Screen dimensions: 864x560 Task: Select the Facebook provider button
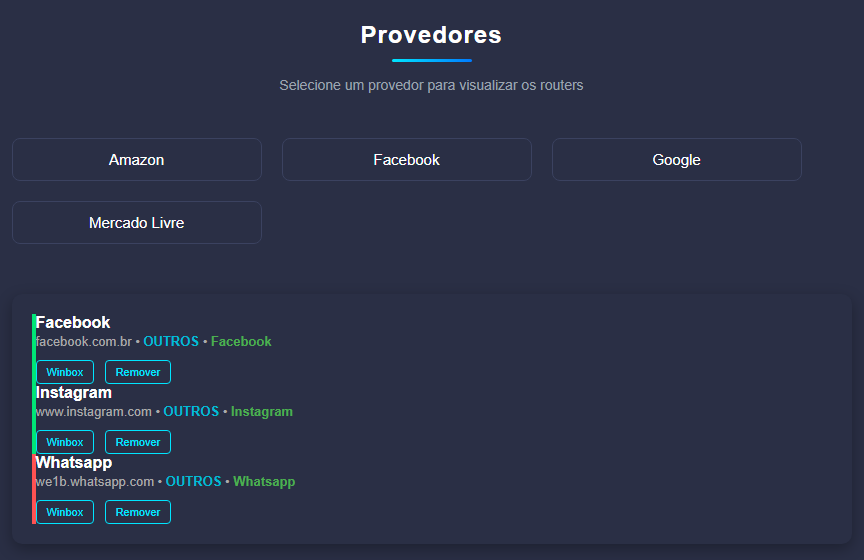[x=406, y=160]
